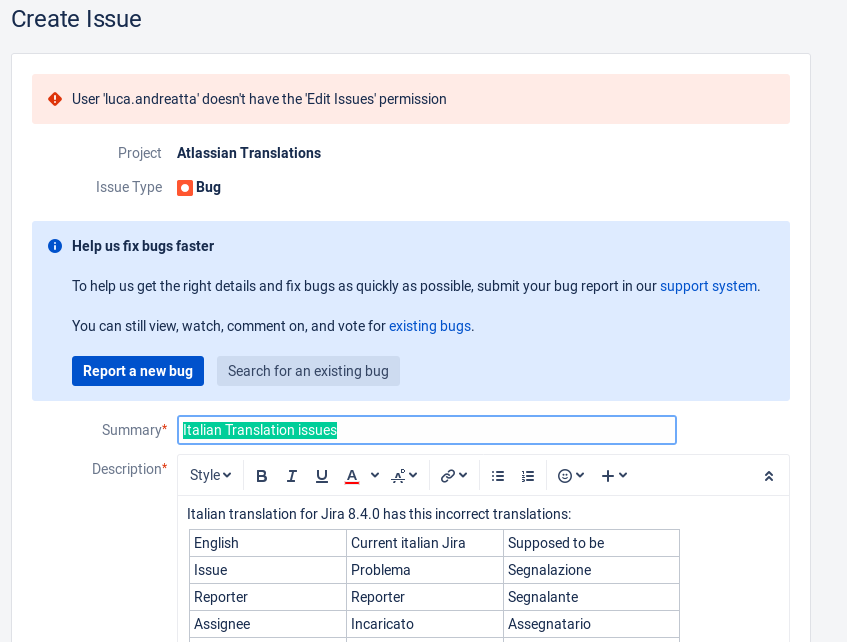Open the emoticon picker

point(570,476)
